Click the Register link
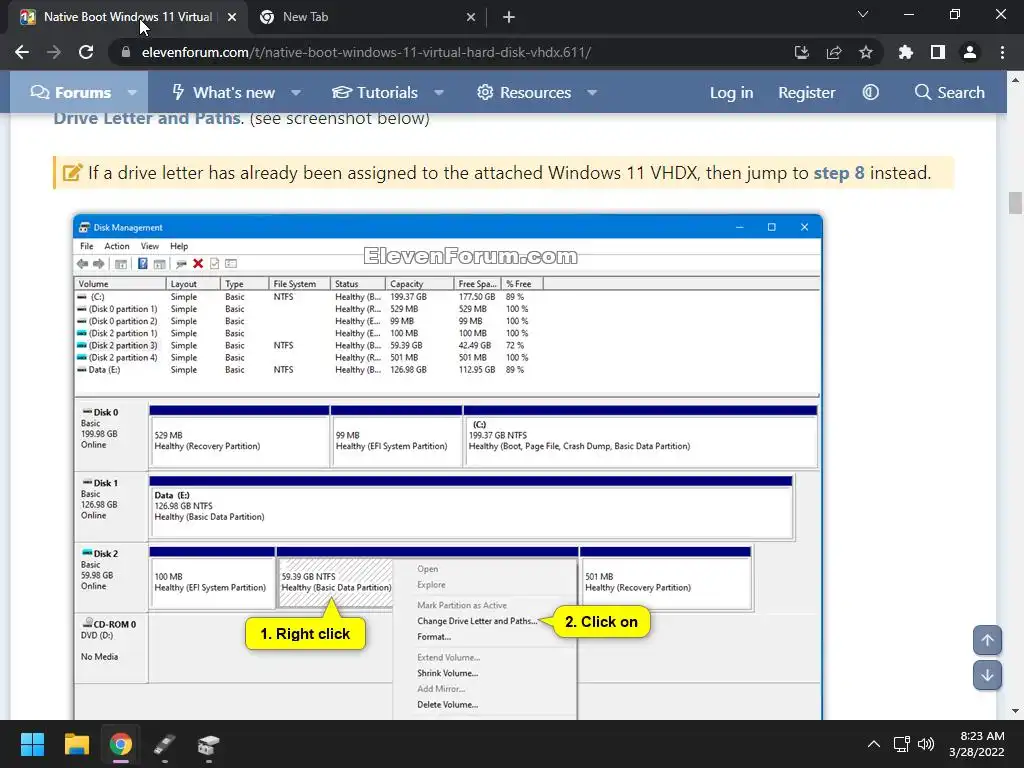The width and height of the screenshot is (1024, 768). (807, 92)
